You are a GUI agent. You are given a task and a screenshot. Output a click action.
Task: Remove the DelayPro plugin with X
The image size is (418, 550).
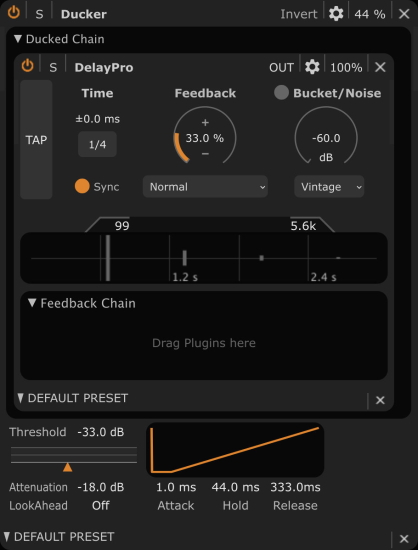coord(380,67)
